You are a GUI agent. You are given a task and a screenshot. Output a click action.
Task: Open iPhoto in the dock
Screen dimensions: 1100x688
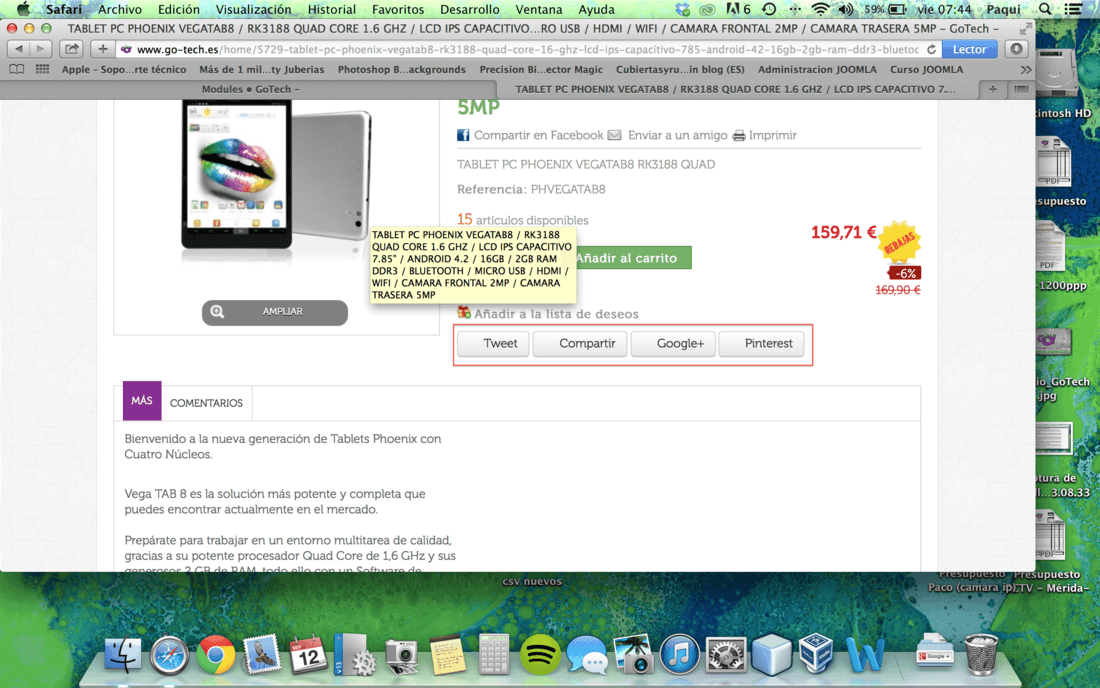pyautogui.click(x=633, y=656)
